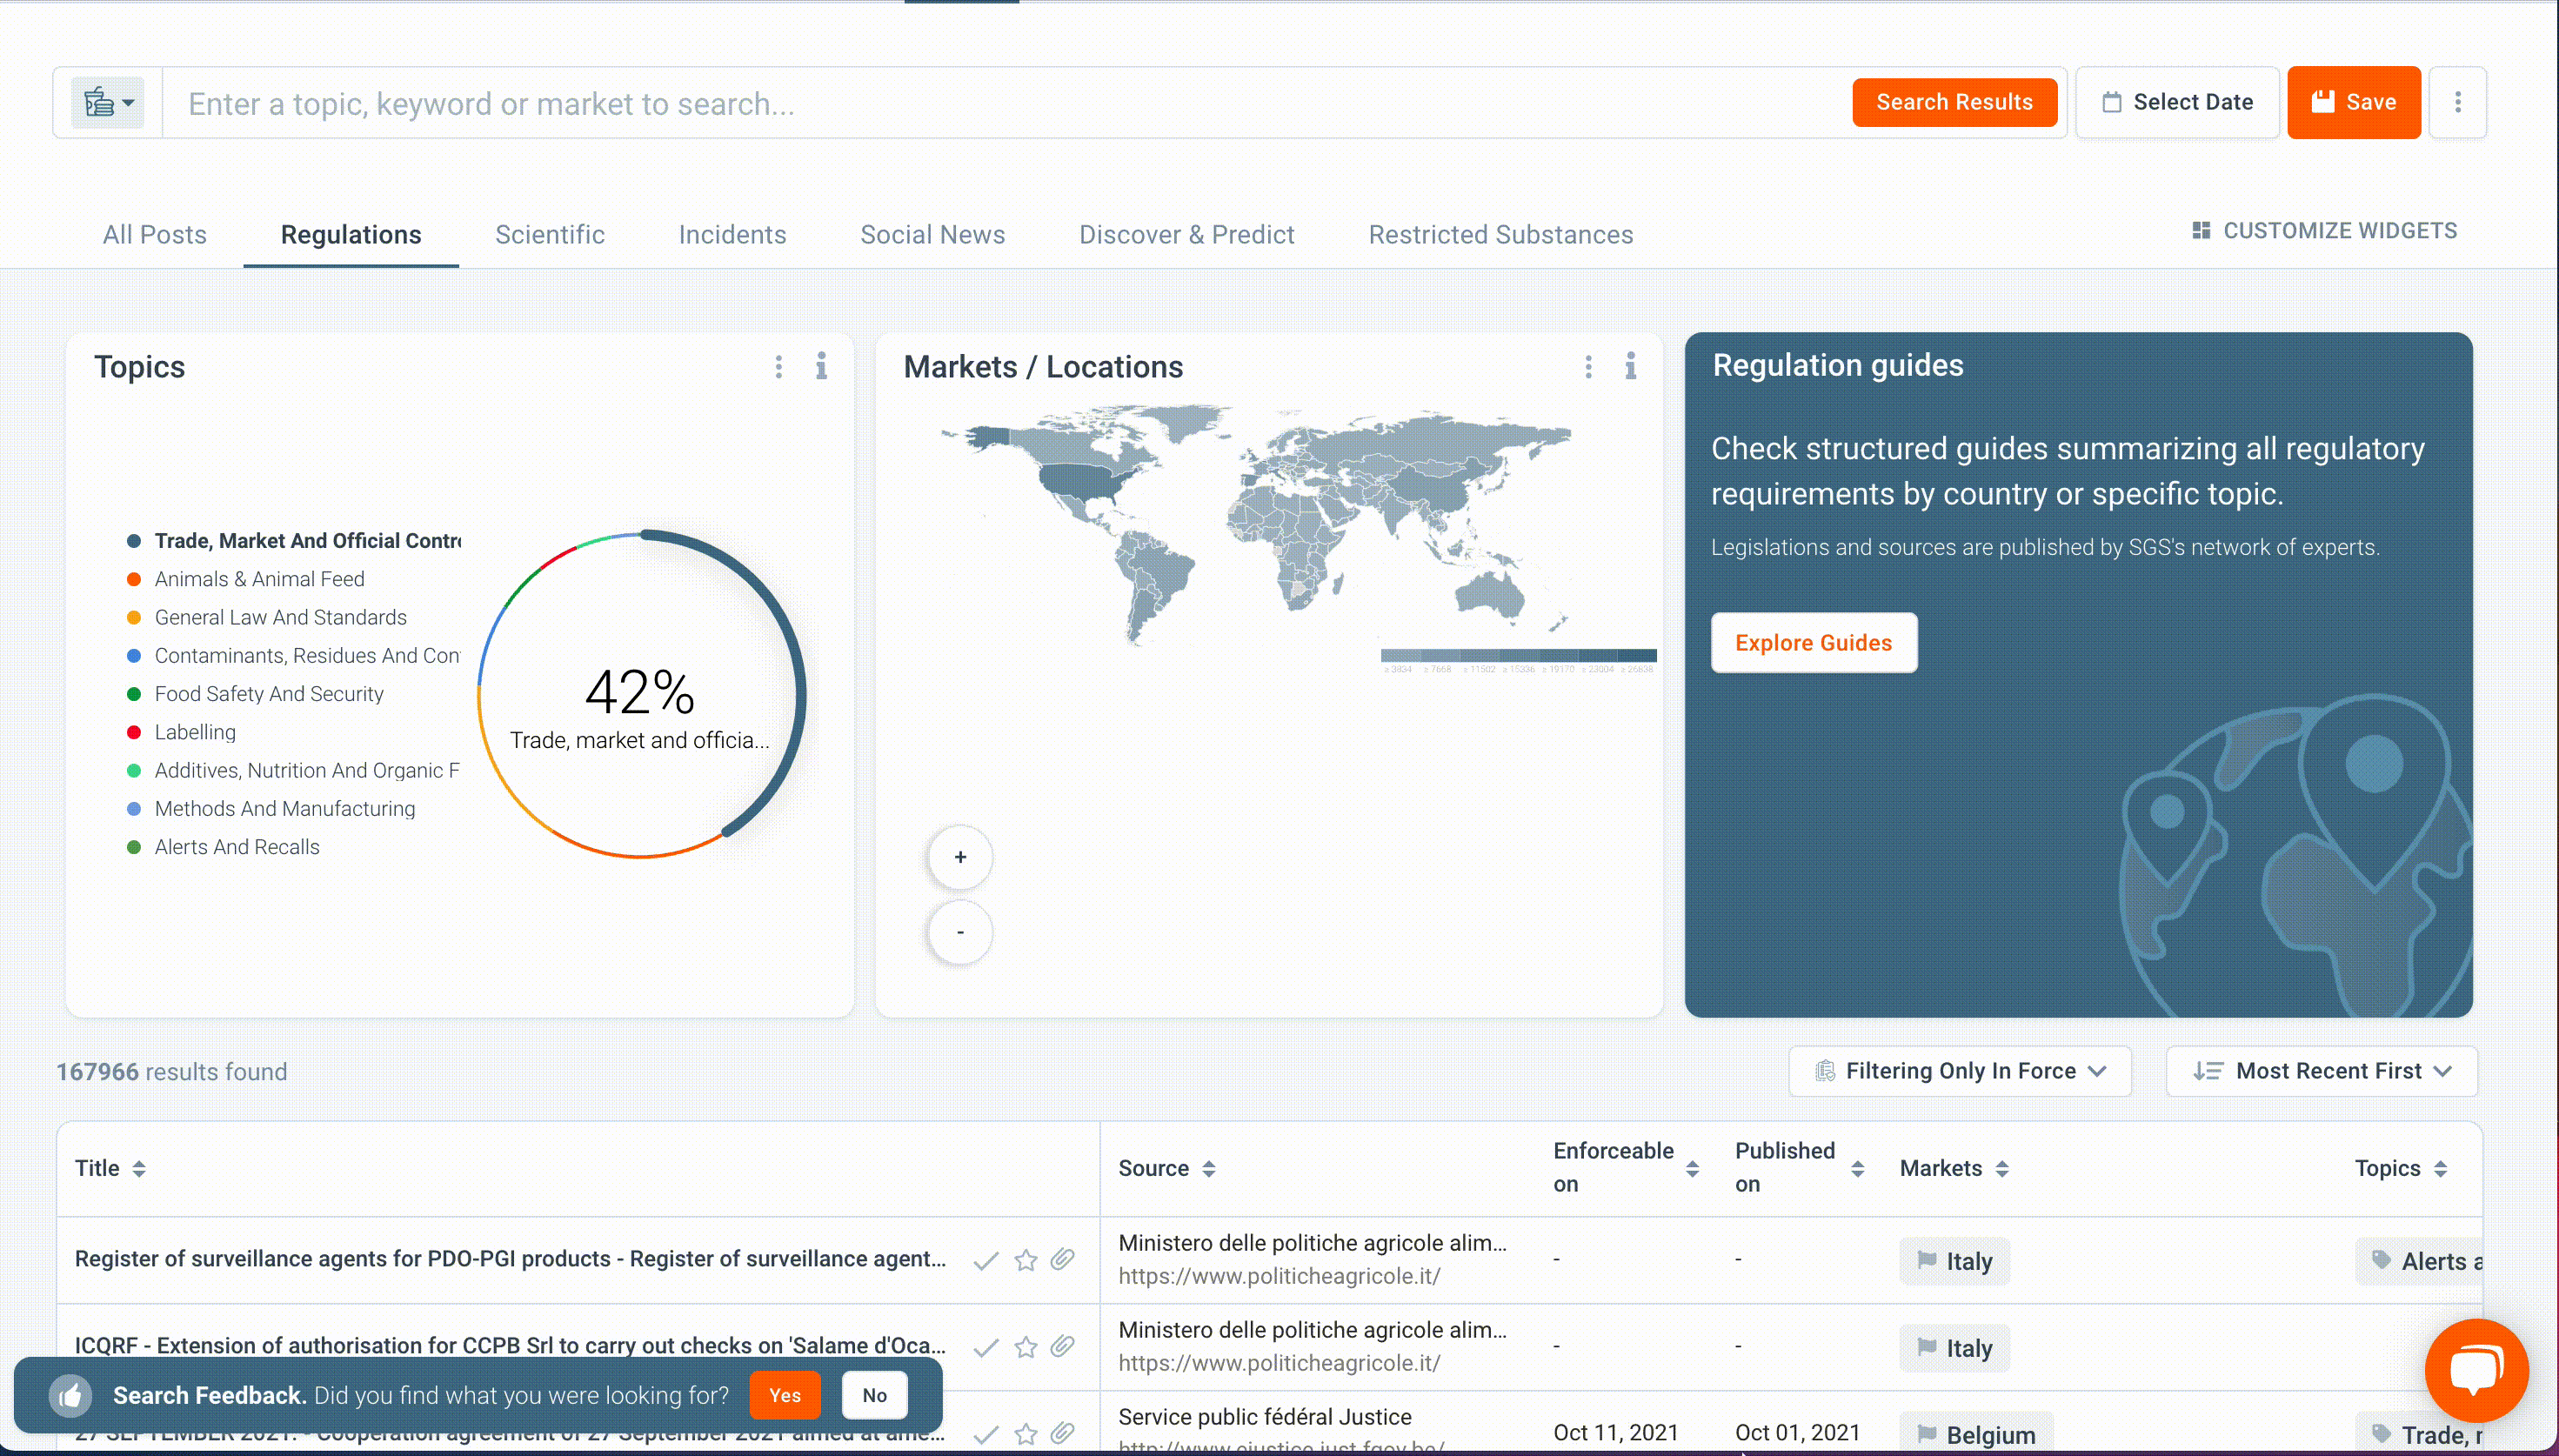Click the map color scale legend bar
2559x1456 pixels.
click(x=1518, y=656)
